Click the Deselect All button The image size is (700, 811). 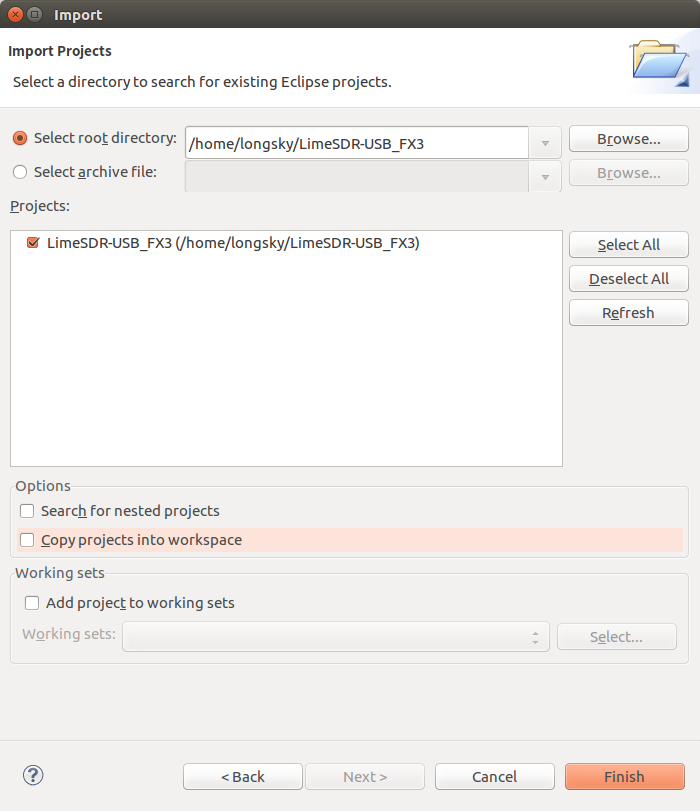(629, 279)
